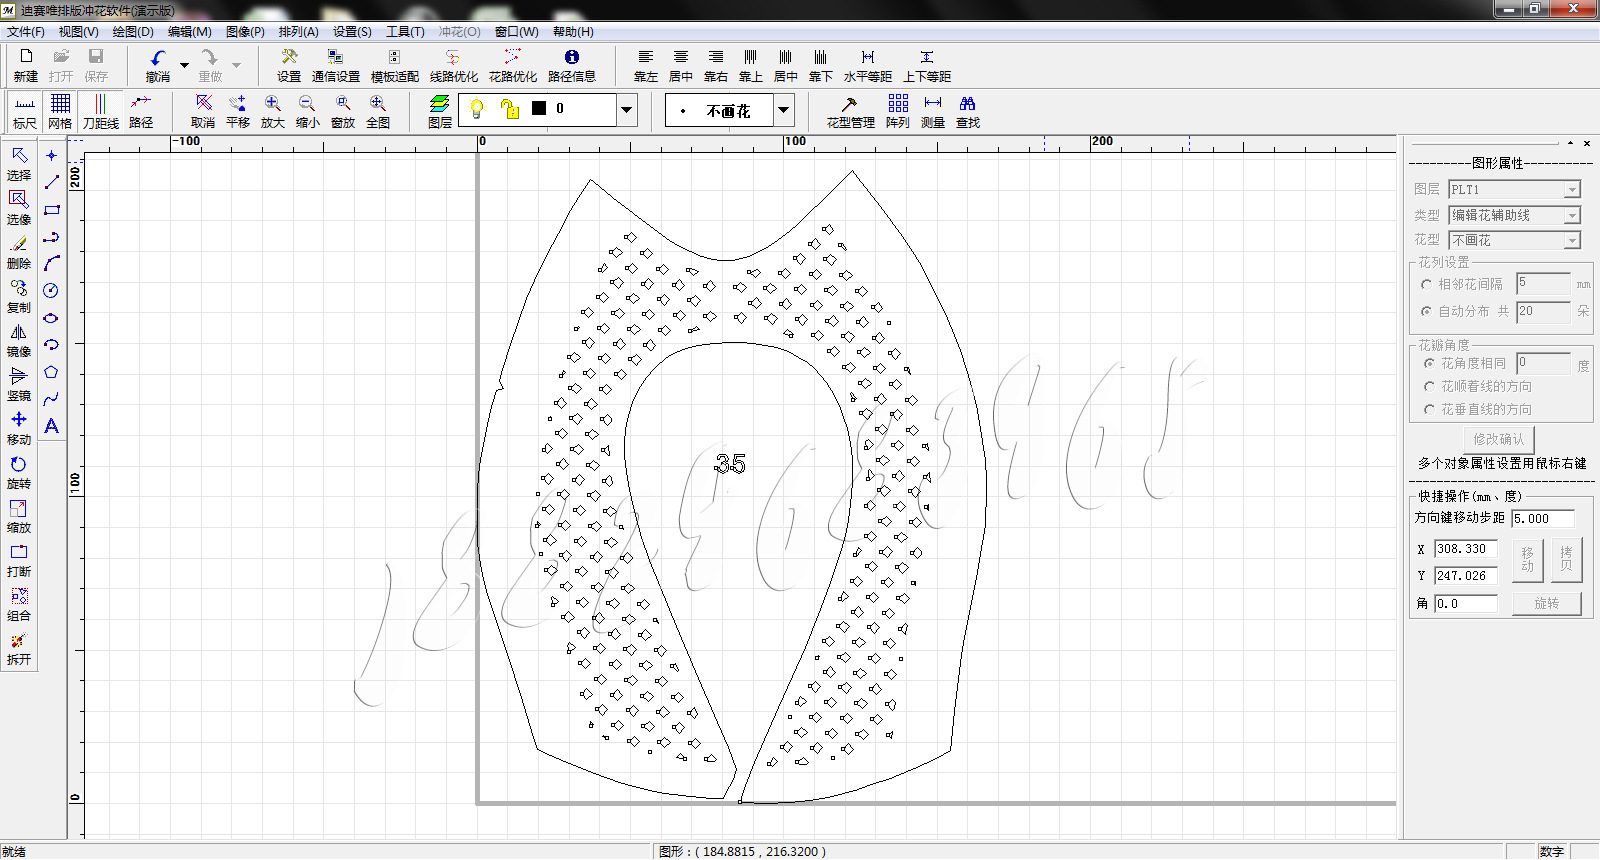Open the 排列(A) menu
Screen dimensions: 1600x860
point(298,32)
